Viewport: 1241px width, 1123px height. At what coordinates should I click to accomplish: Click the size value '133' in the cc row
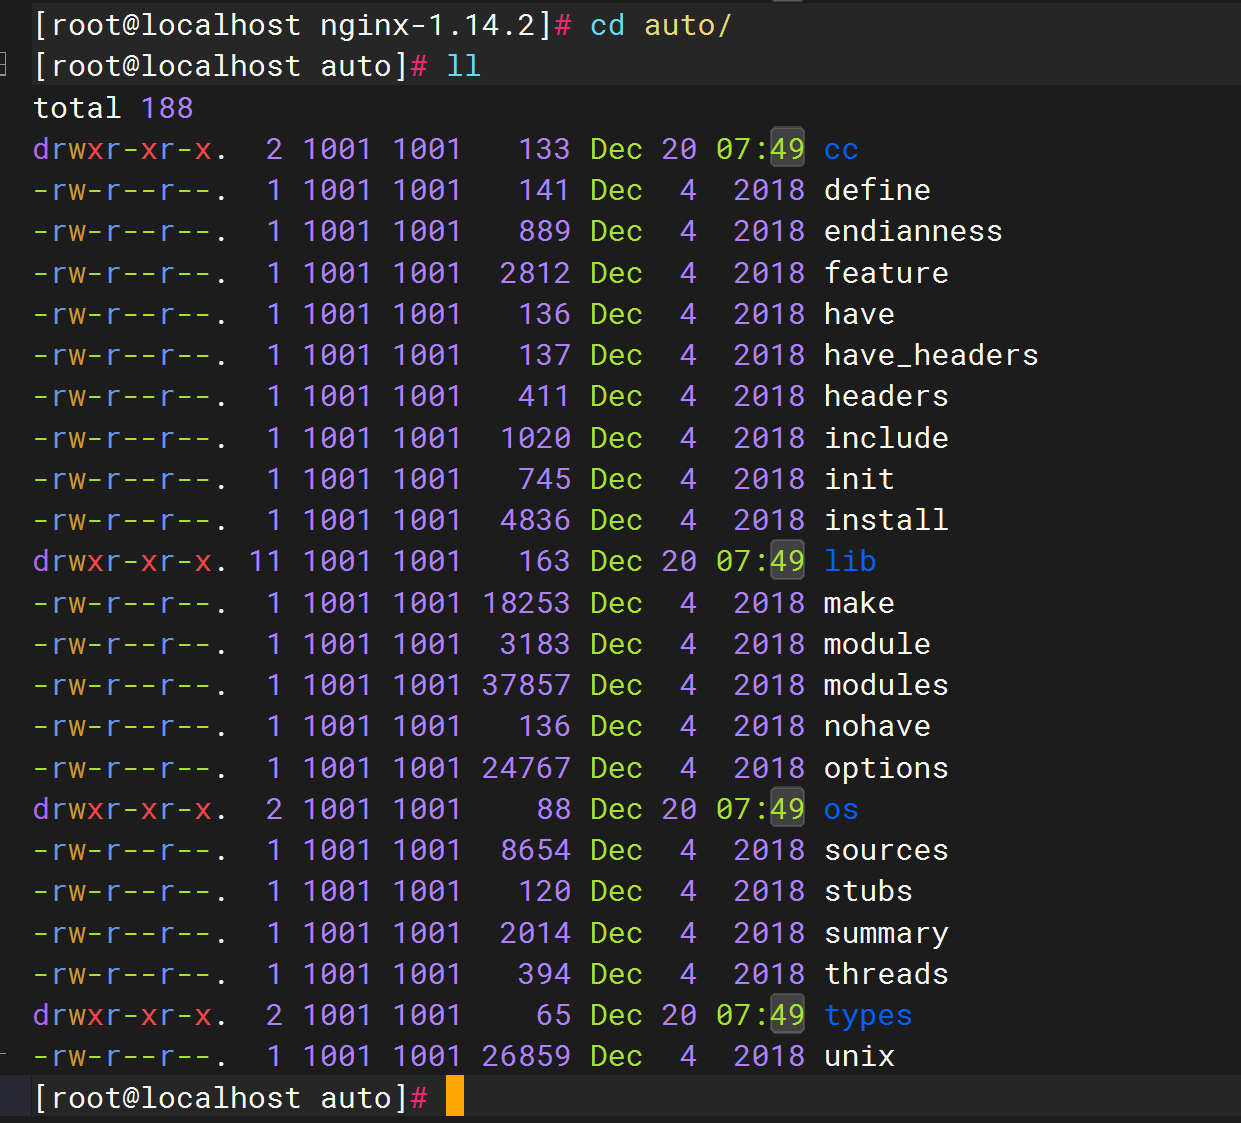pyautogui.click(x=544, y=149)
